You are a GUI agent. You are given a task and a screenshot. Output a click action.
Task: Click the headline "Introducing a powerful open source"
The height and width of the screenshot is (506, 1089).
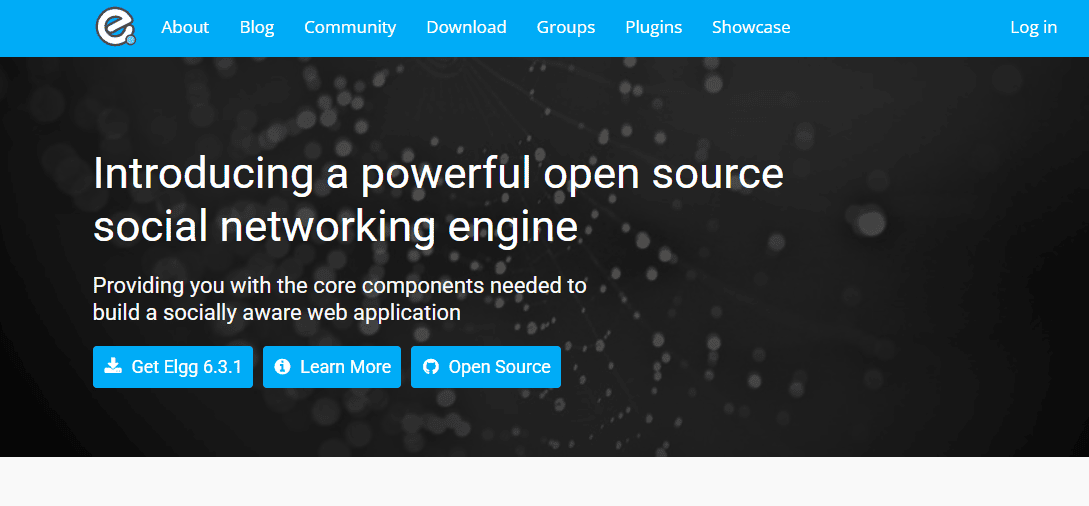click(438, 175)
